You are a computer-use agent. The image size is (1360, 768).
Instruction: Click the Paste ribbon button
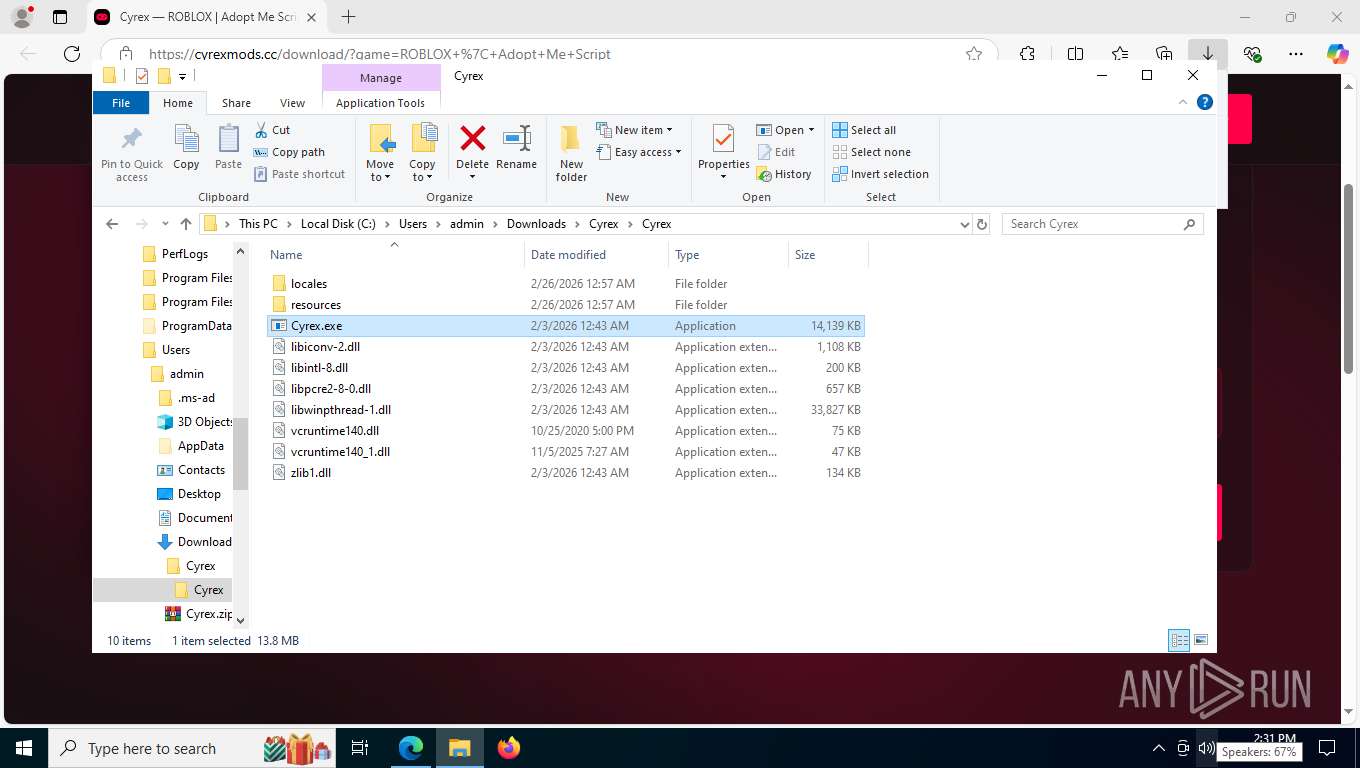[x=228, y=148]
